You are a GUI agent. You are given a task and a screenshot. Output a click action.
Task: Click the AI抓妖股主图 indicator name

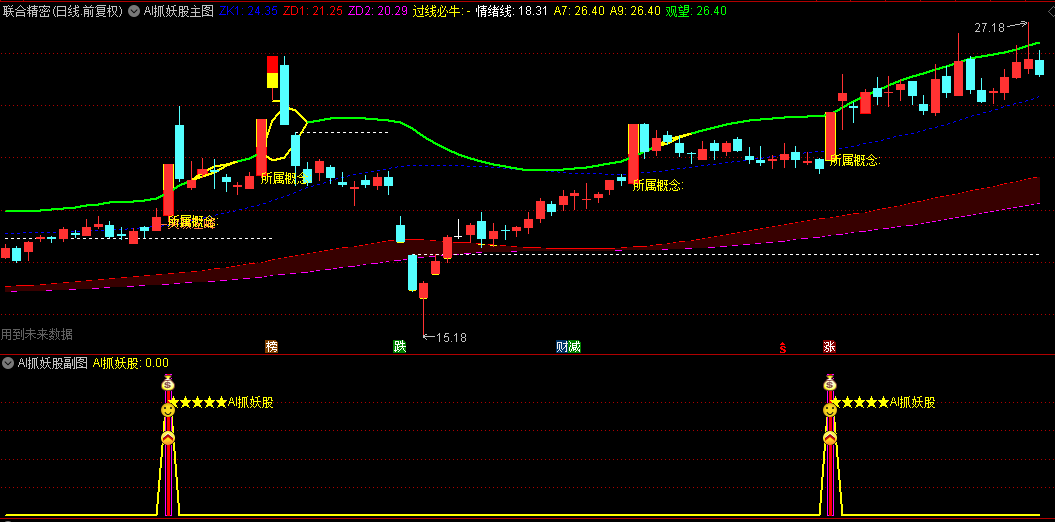pyautogui.click(x=178, y=11)
